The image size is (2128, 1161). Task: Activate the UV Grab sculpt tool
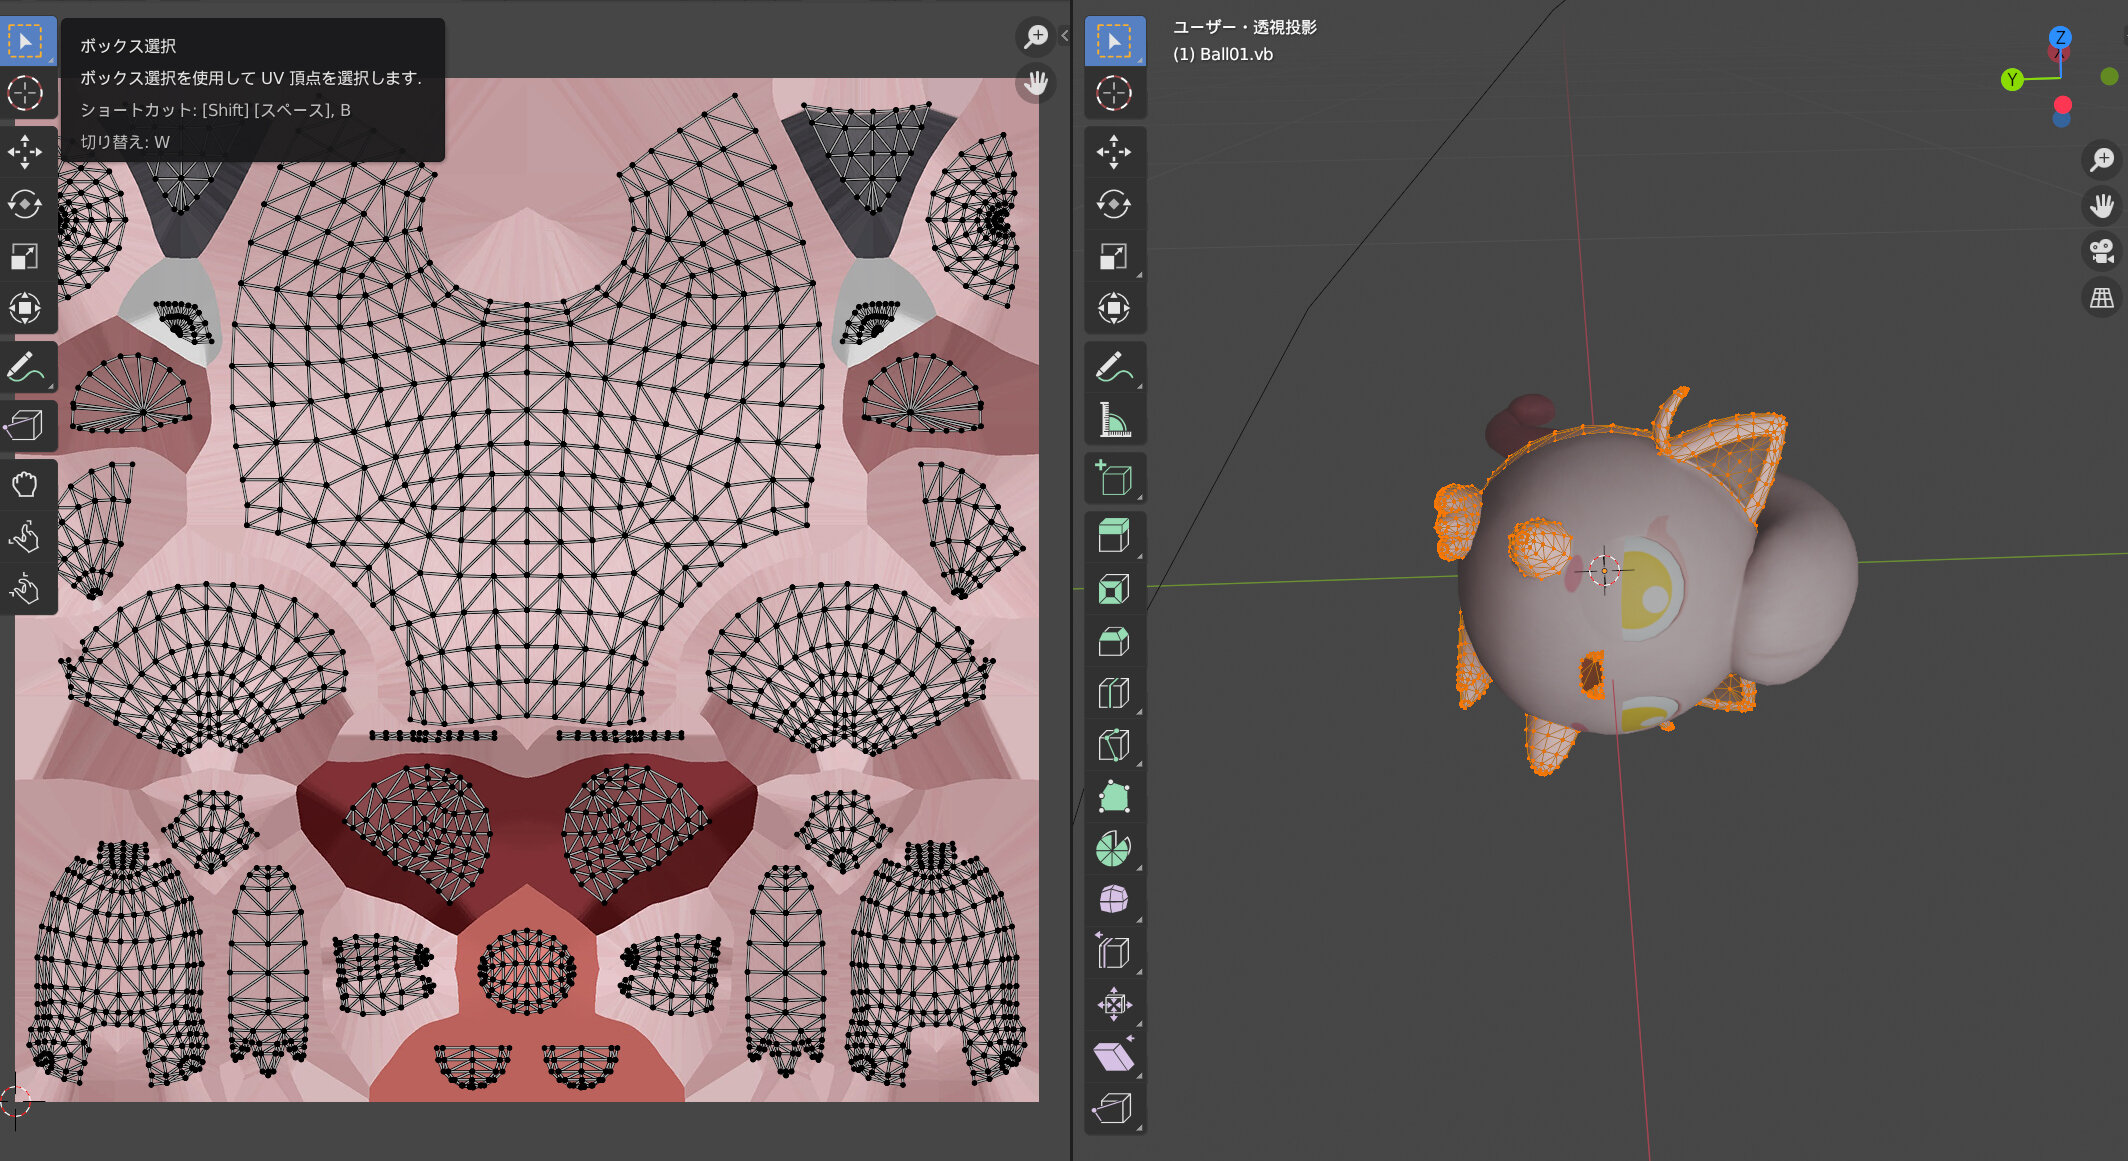tap(25, 485)
